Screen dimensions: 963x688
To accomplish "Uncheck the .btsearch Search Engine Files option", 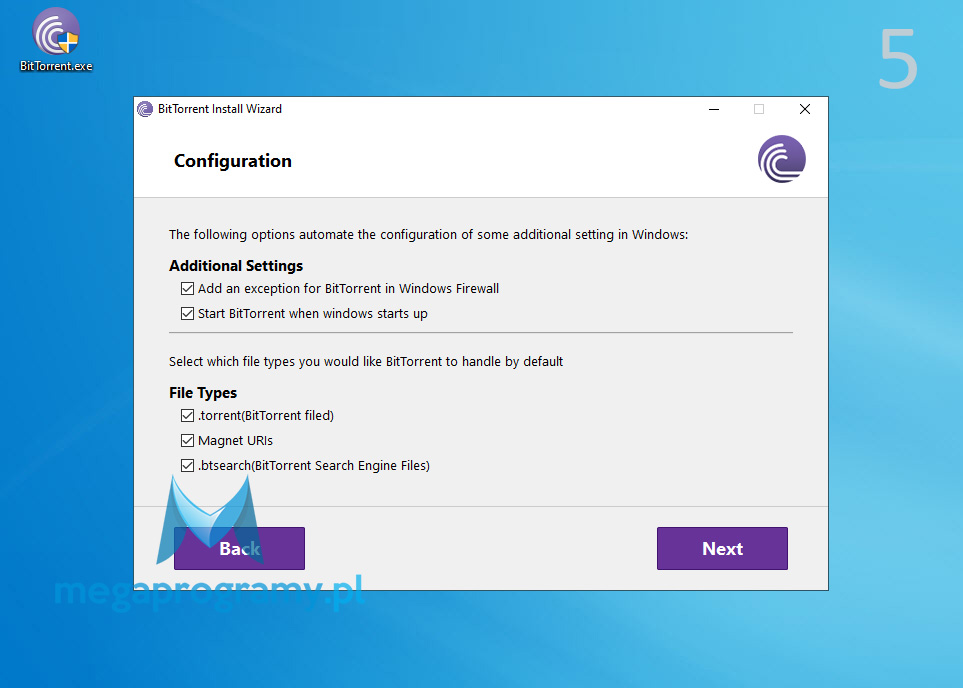I will point(187,466).
